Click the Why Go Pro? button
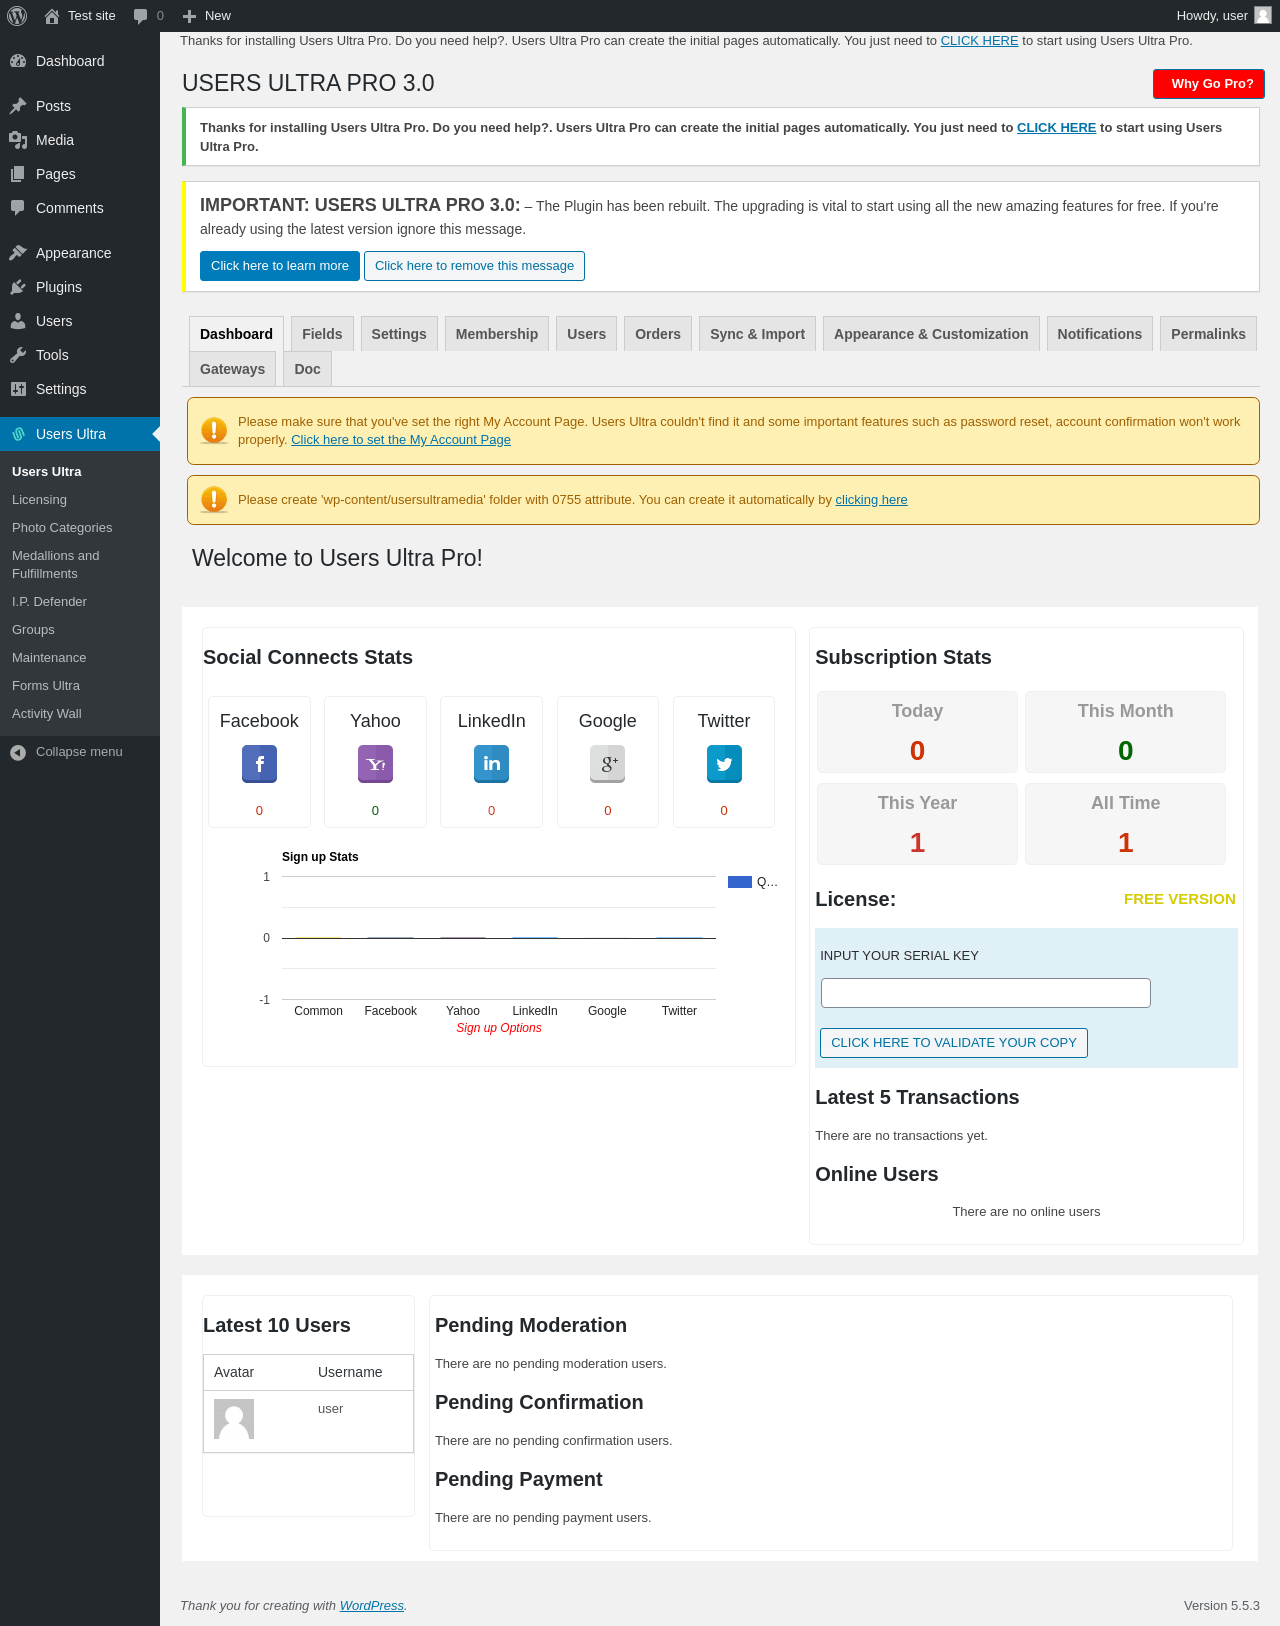Viewport: 1280px width, 1626px height. point(1209,84)
